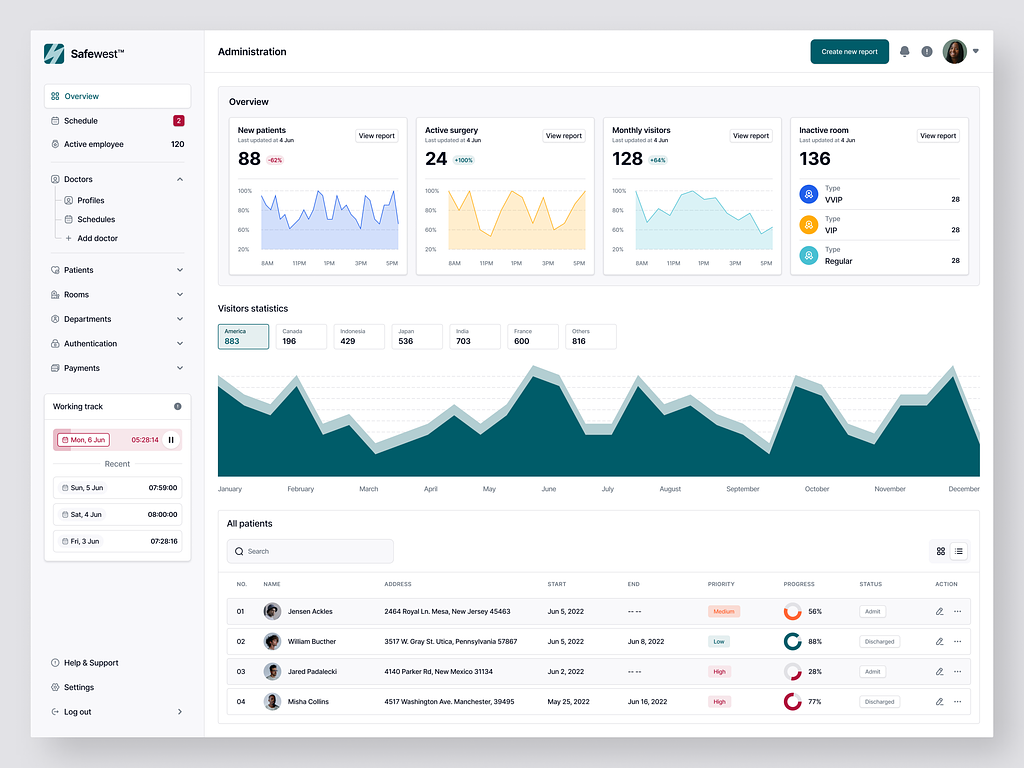Click the Working track info icon
This screenshot has width=1024, height=768.
(x=178, y=407)
